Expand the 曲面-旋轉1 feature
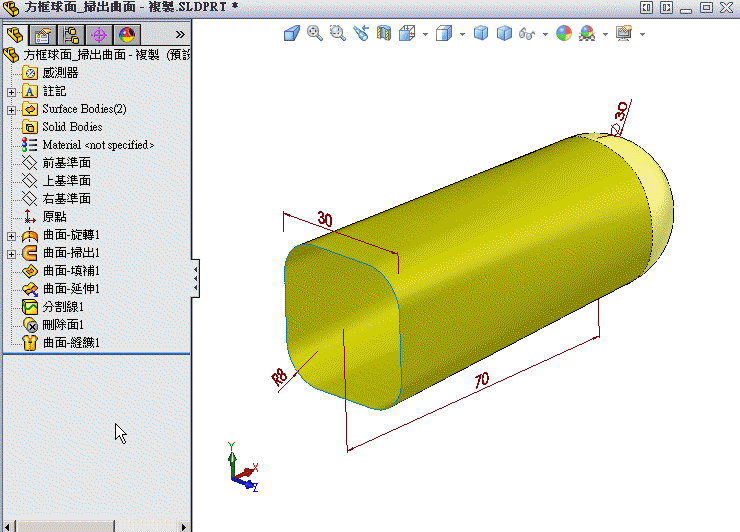Screen dimensions: 740x532 (x=11, y=236)
